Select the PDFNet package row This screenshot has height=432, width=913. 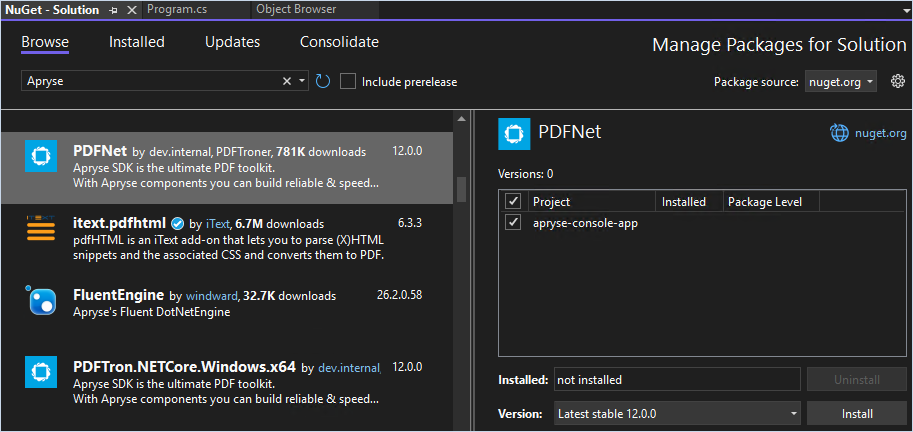[x=227, y=168]
